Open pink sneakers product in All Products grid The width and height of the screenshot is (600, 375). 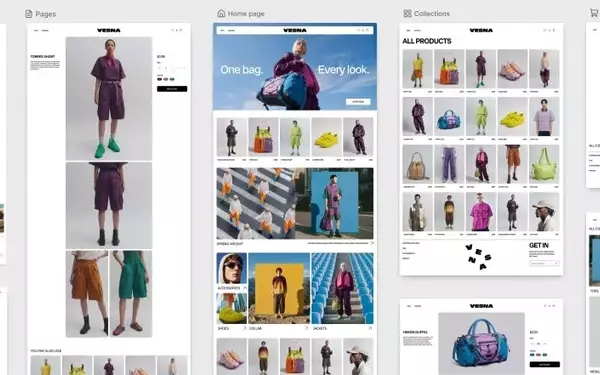pos(512,69)
